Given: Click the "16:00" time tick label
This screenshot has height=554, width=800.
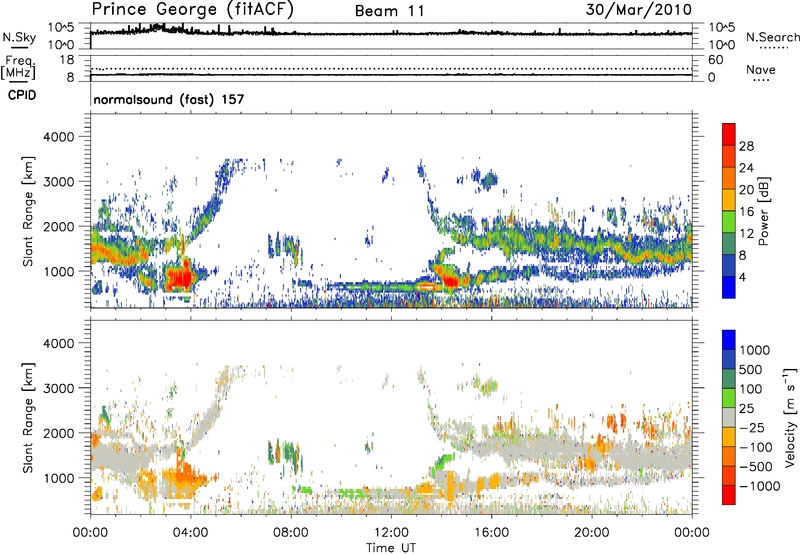Looking at the screenshot, I should (x=491, y=533).
